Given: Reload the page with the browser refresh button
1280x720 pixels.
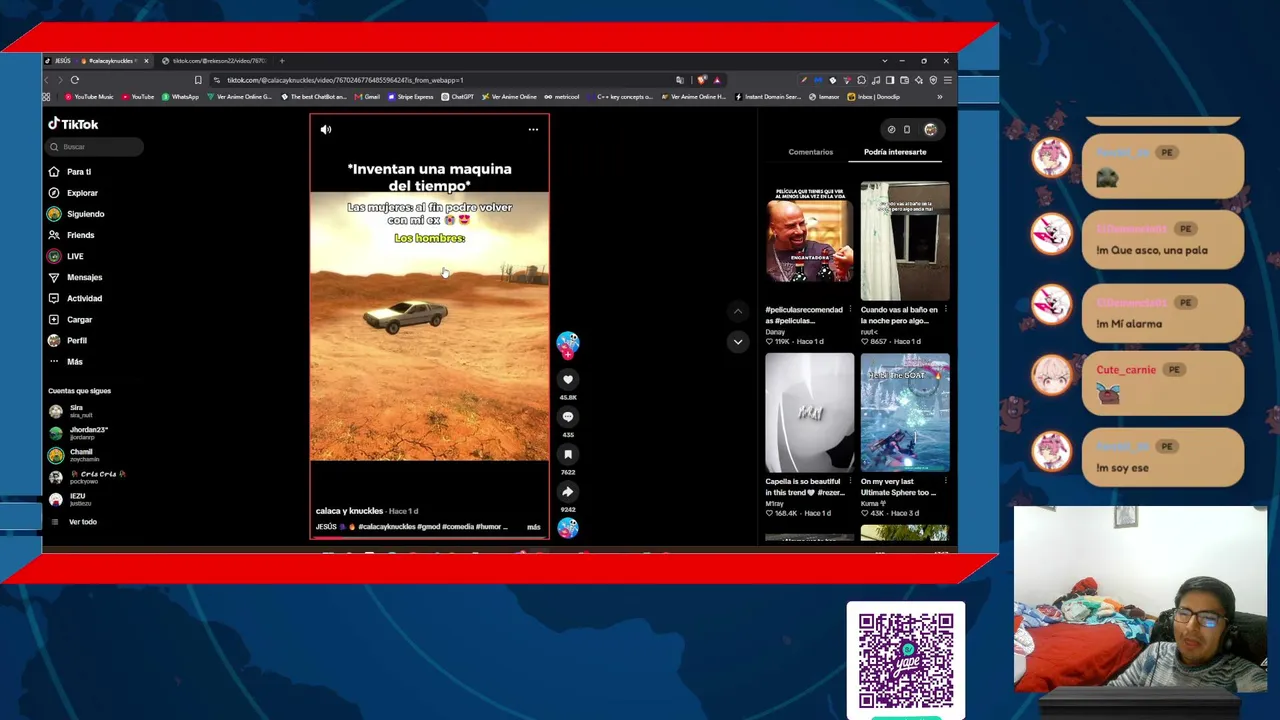Looking at the screenshot, I should (75, 80).
